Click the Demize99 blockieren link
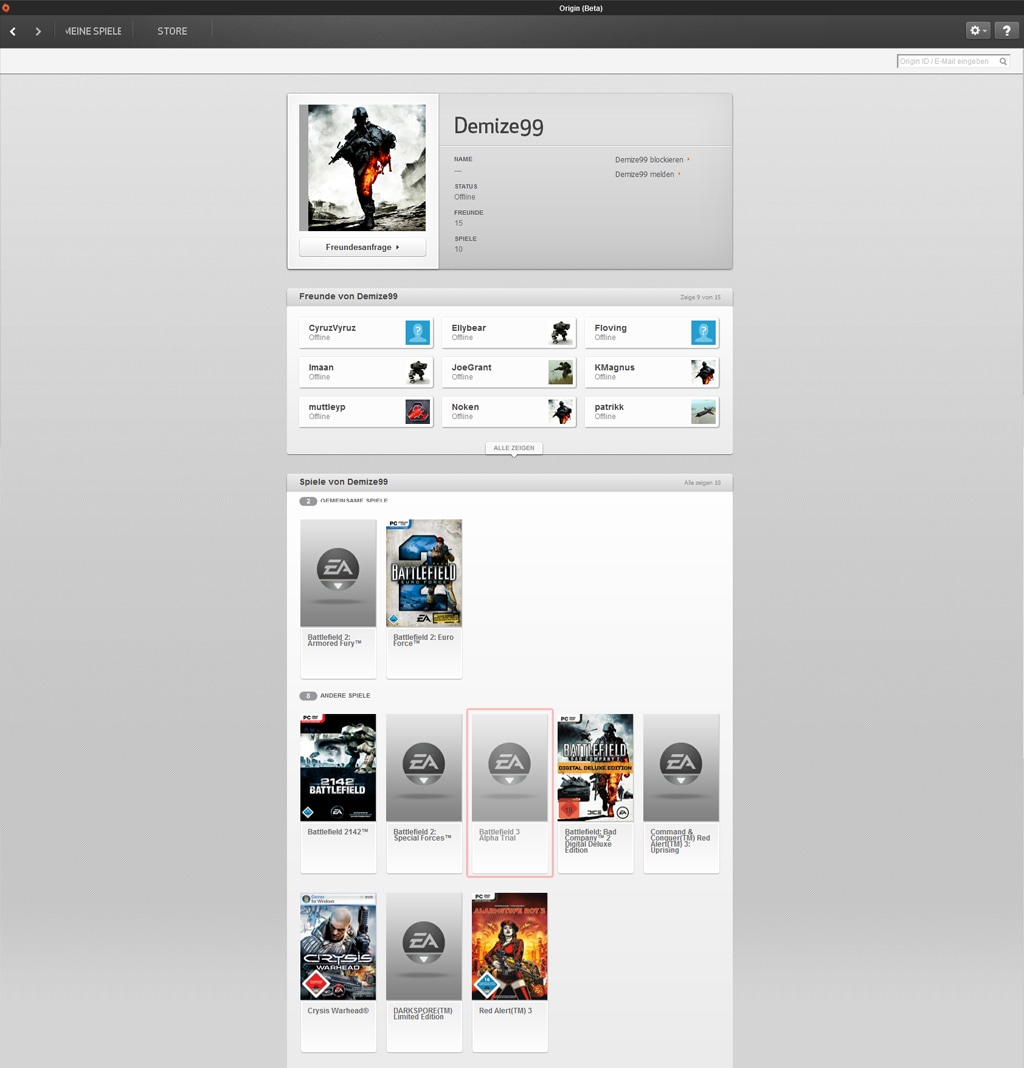This screenshot has height=1068, width=1024. 650,160
